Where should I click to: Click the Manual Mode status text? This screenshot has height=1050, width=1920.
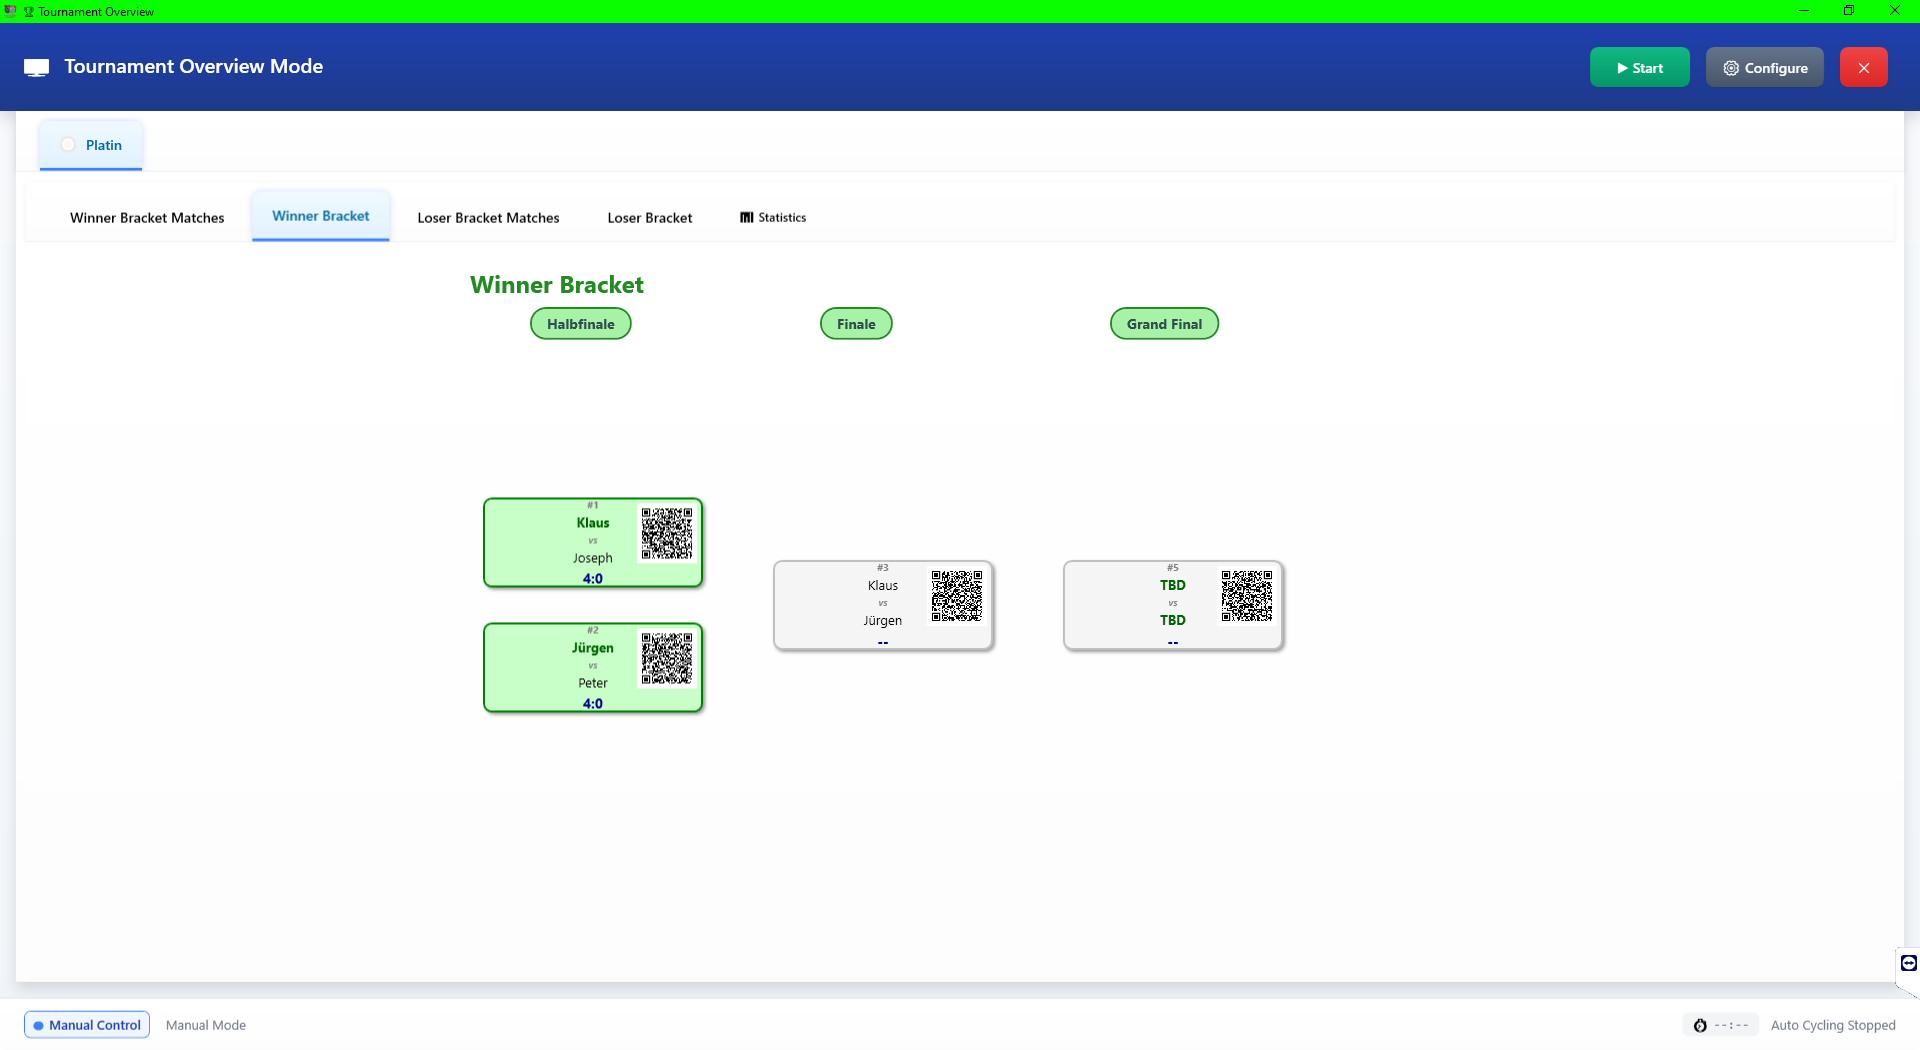(205, 1025)
